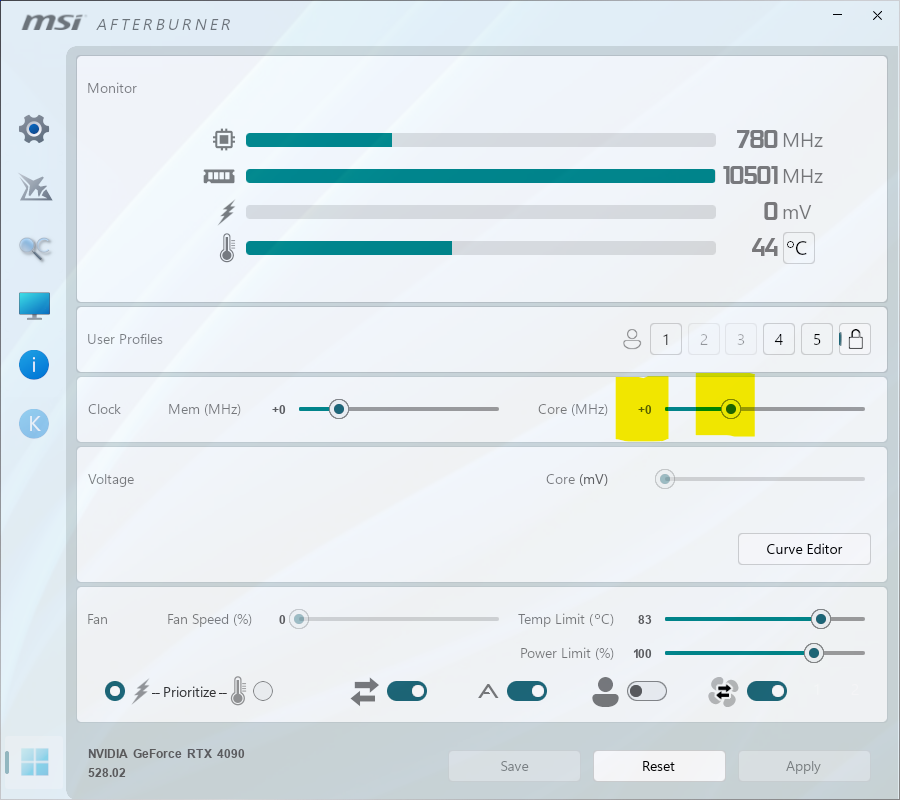Click the 10501 MHz memory clock reading
Screen dimensions: 900x800
pos(773,176)
